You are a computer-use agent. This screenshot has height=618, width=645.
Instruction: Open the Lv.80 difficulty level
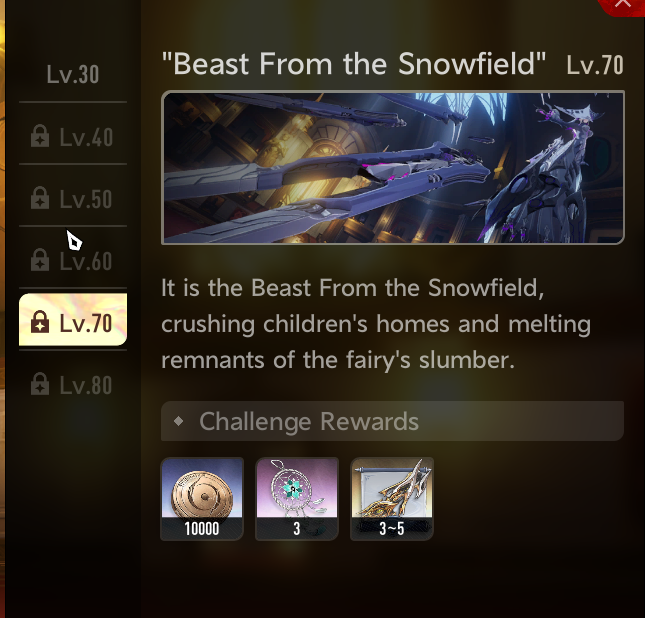(x=73, y=385)
